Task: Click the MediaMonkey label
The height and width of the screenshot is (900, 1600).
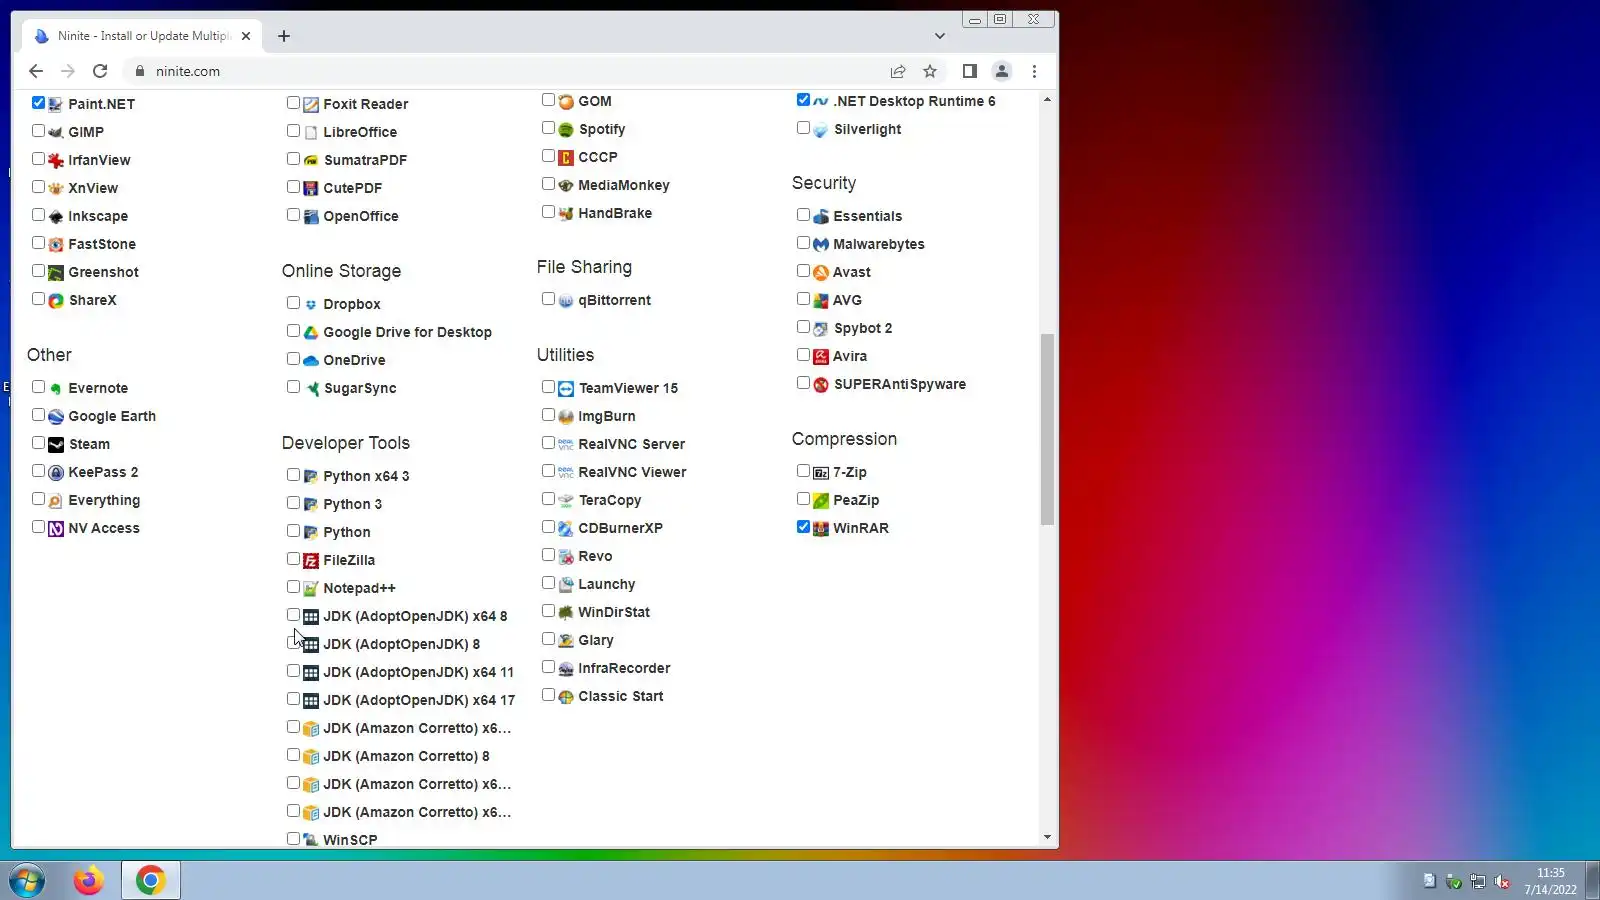Action: click(x=624, y=185)
